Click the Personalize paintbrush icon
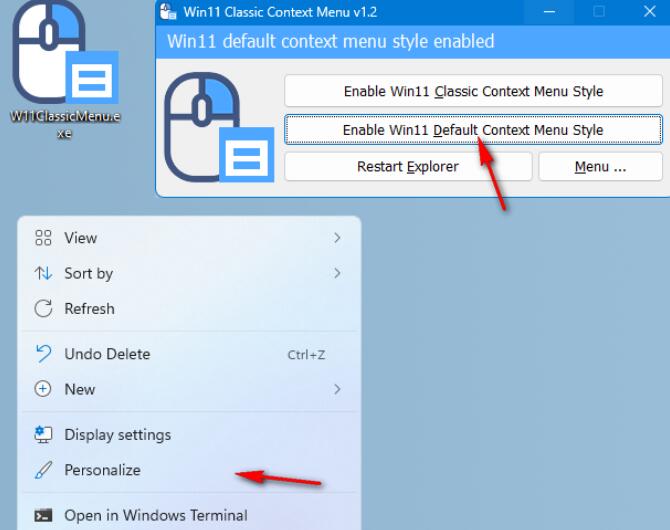 43,470
